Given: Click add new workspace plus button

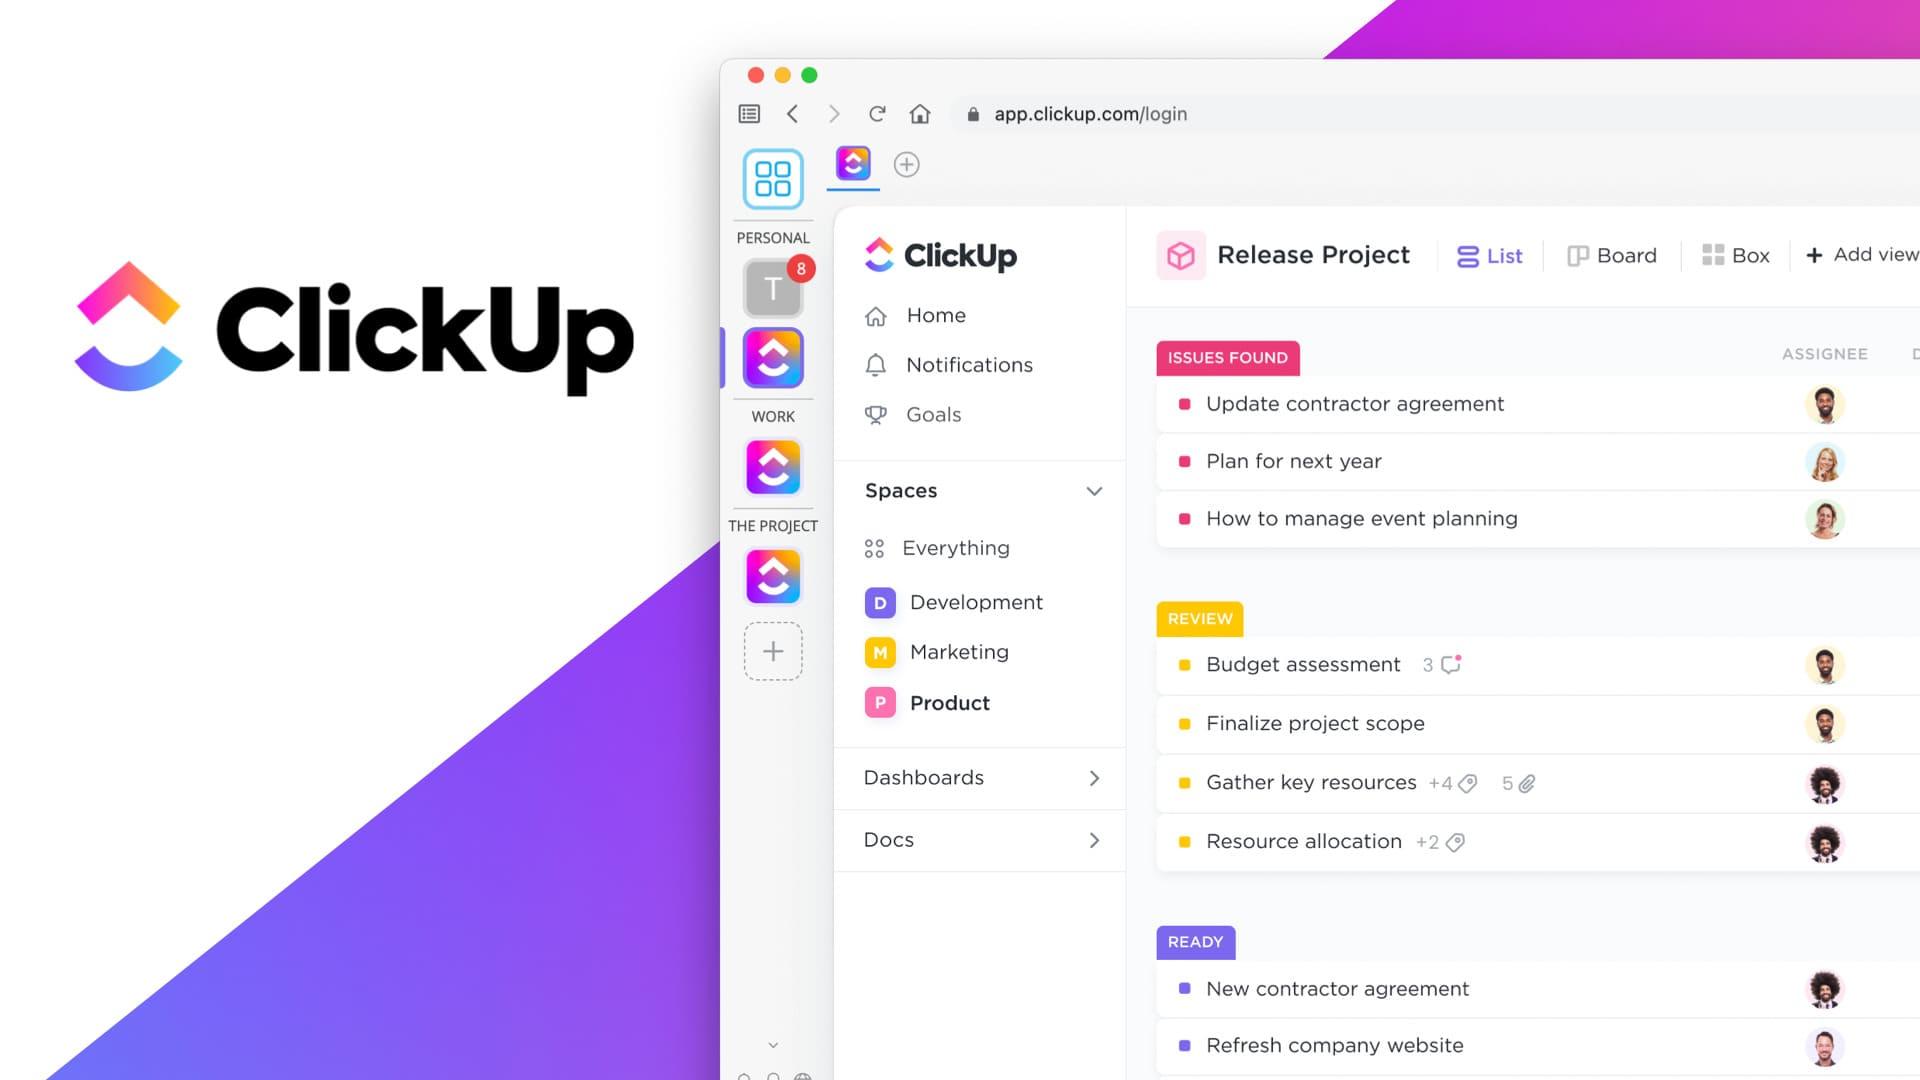Looking at the screenshot, I should [773, 650].
